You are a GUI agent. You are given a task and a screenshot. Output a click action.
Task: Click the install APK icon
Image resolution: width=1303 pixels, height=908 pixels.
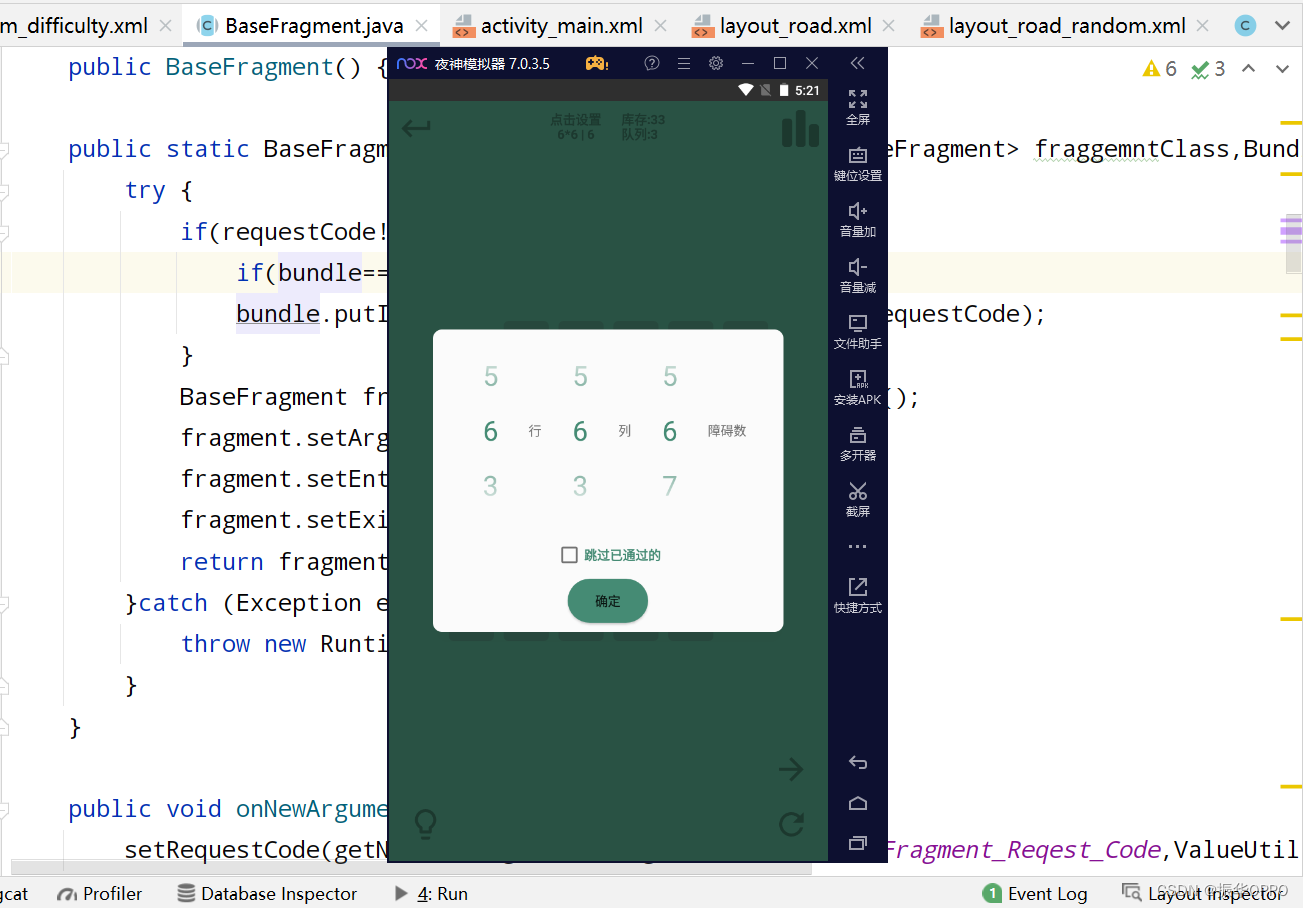tap(858, 379)
